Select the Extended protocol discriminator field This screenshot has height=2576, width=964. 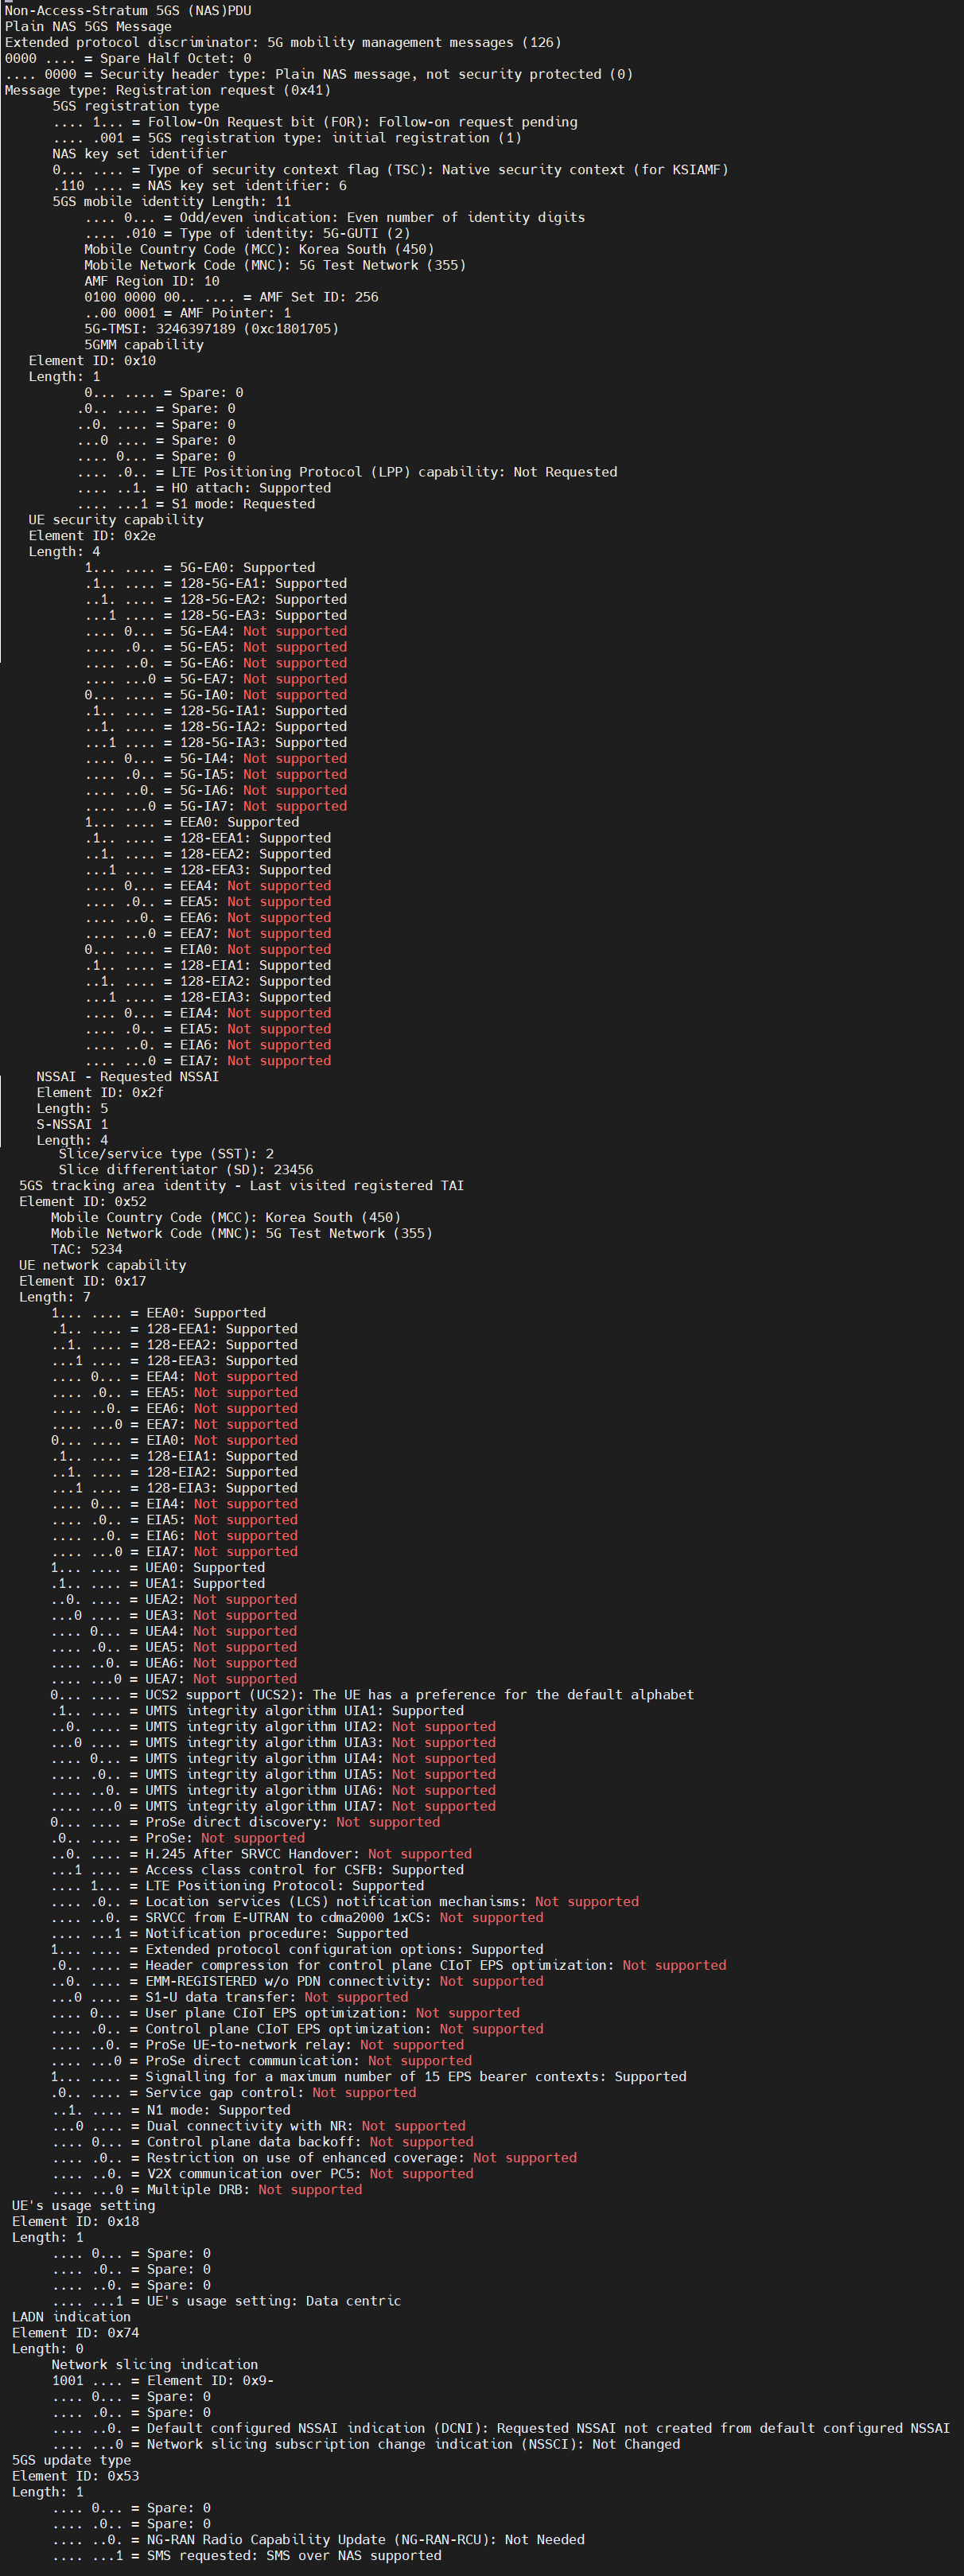click(x=282, y=42)
